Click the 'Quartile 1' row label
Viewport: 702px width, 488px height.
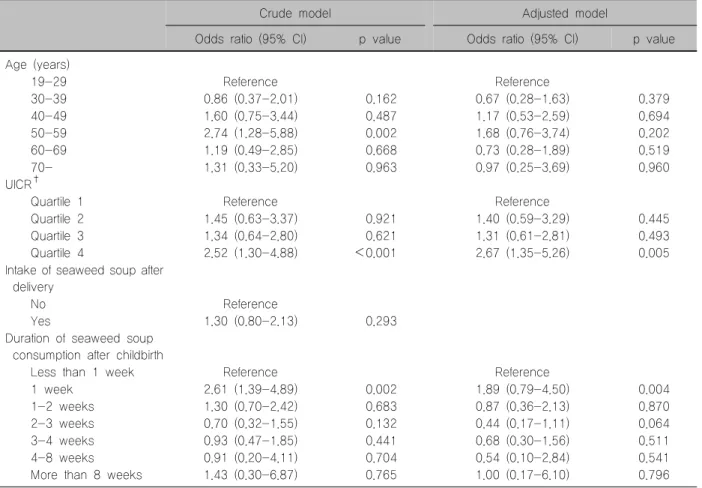pos(57,201)
